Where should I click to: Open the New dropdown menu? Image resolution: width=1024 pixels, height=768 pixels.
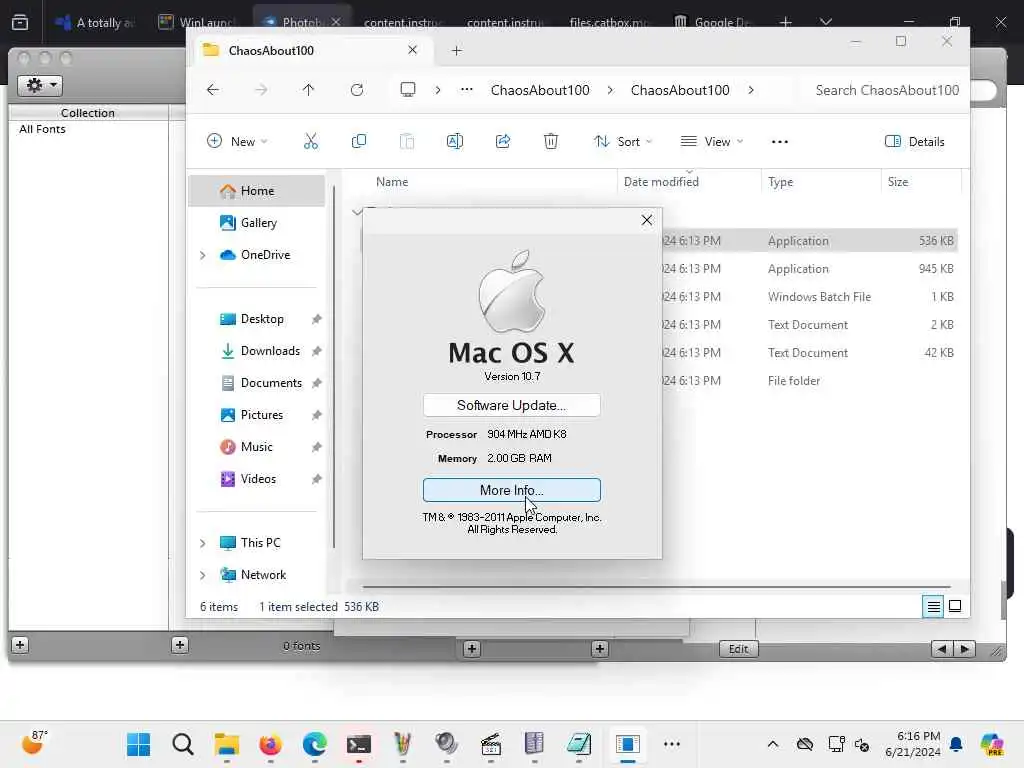tap(236, 141)
